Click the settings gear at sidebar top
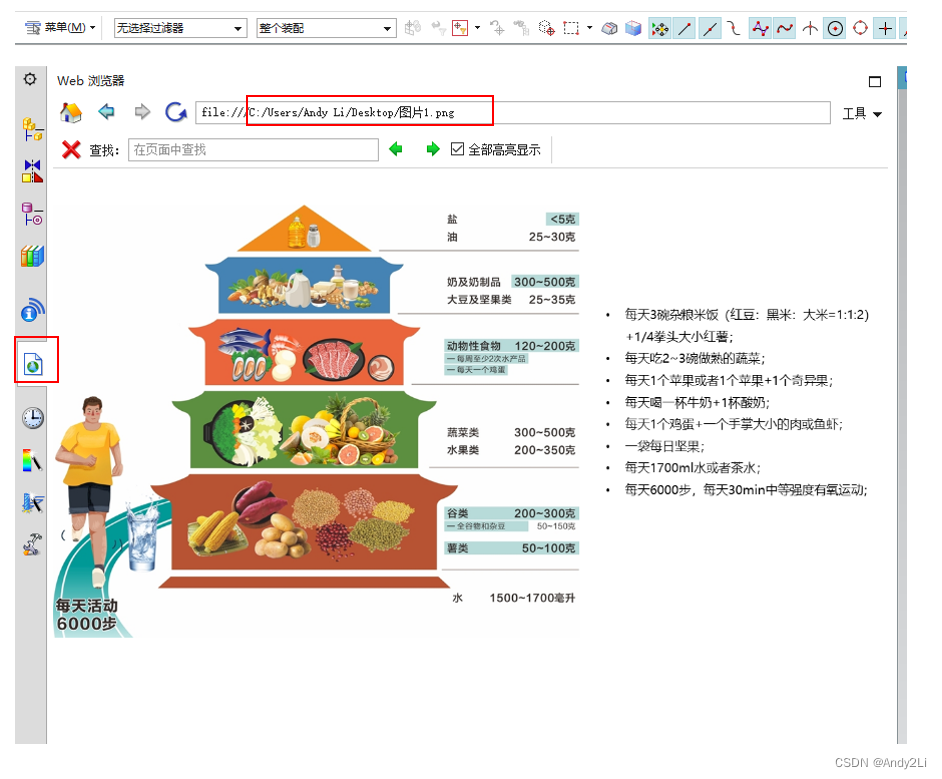Image resolution: width=942 pixels, height=779 pixels. click(x=29, y=79)
